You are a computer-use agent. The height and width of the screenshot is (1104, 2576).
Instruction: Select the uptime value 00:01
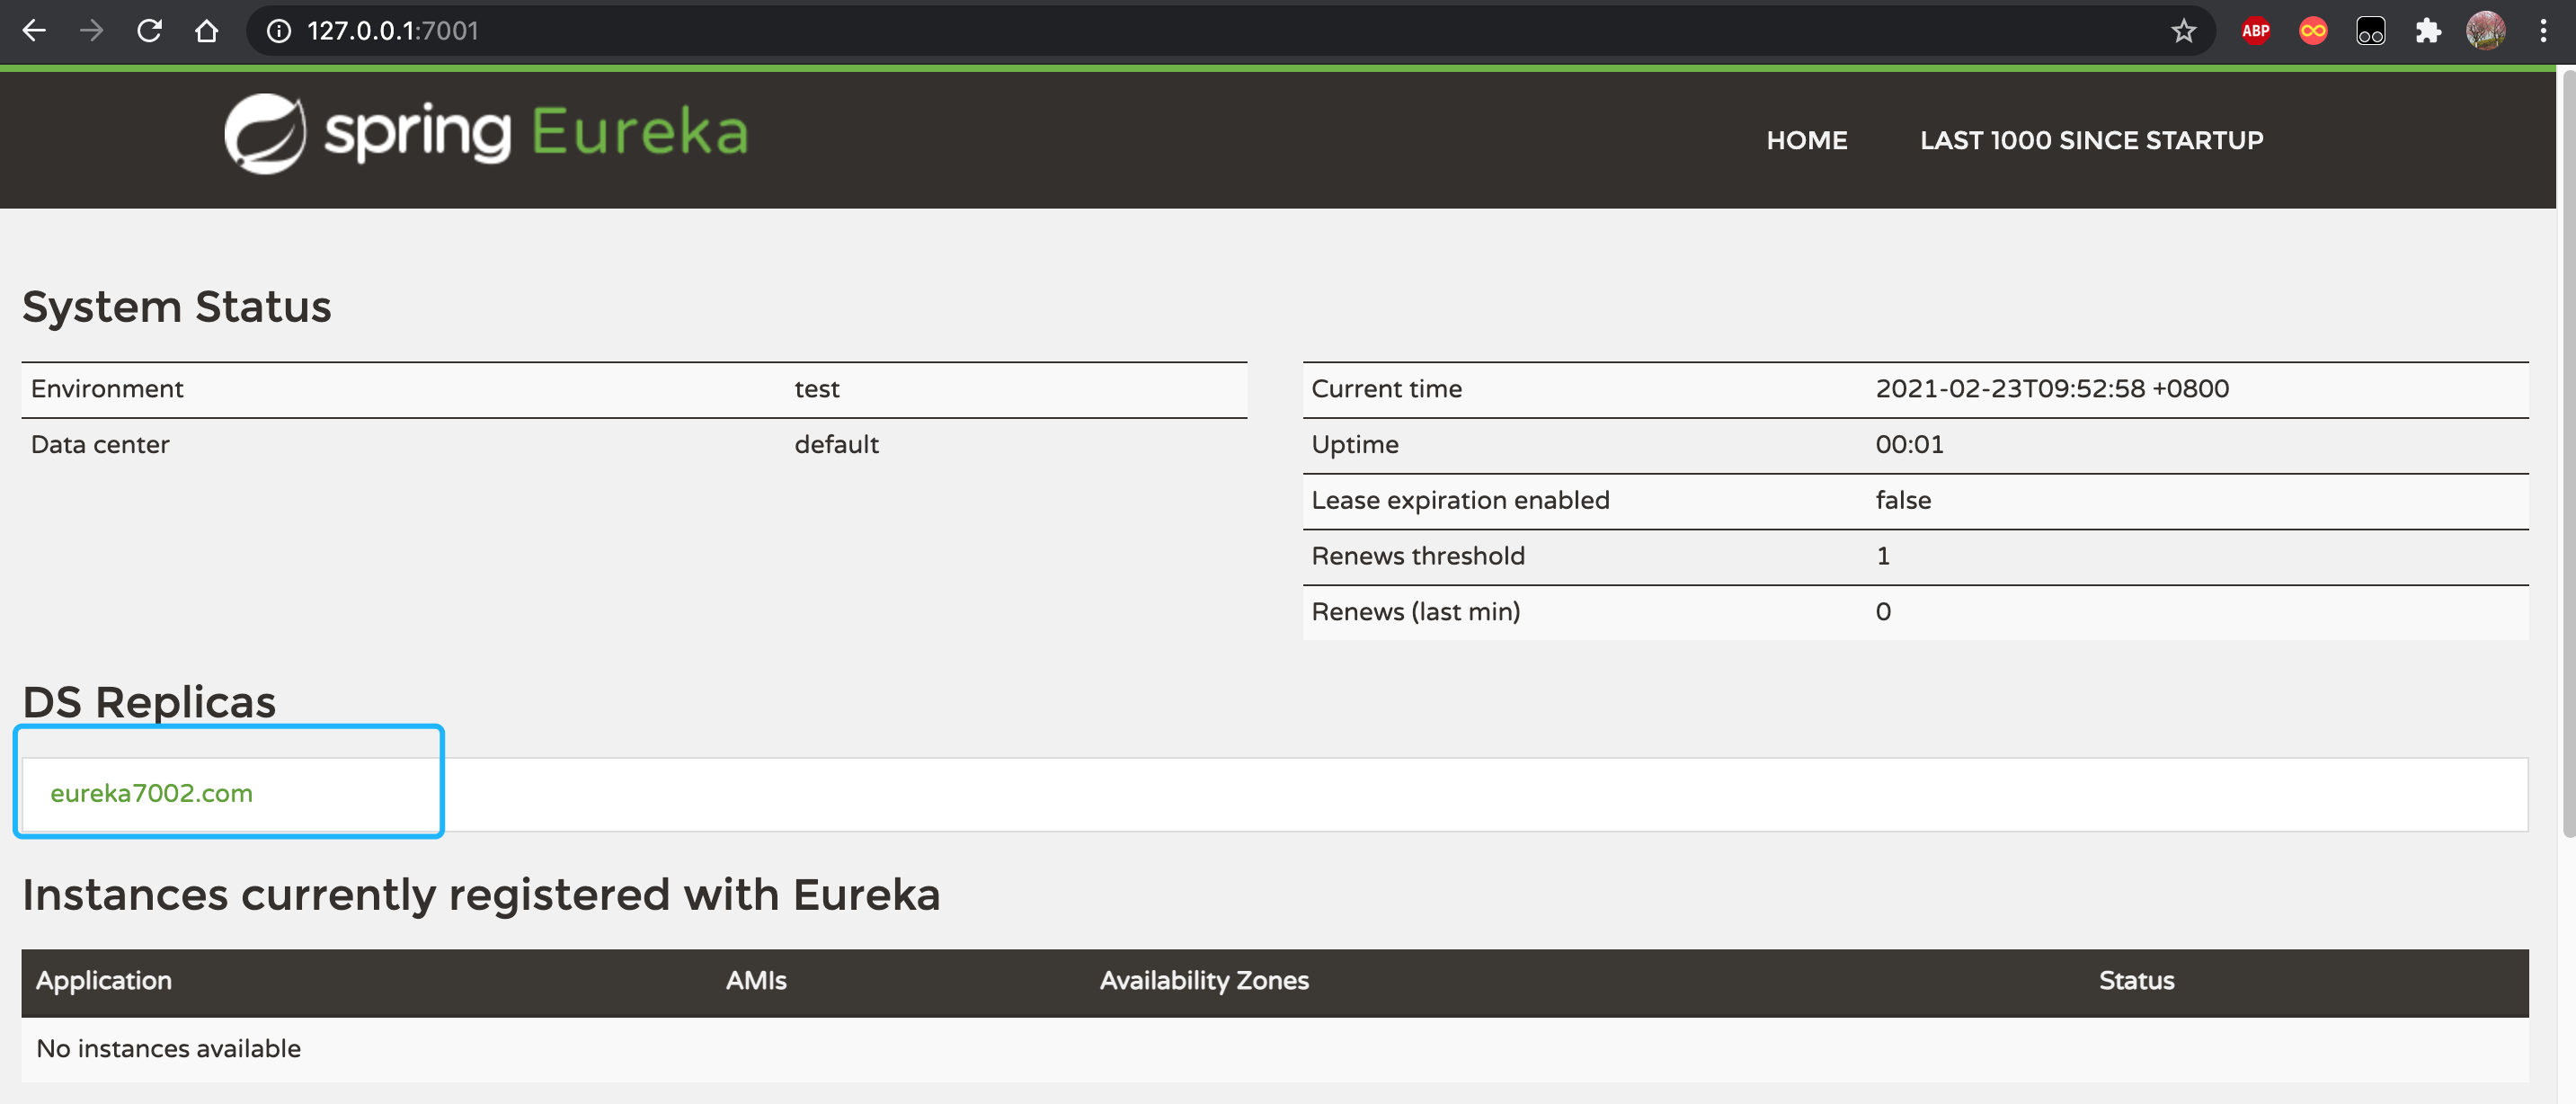click(1909, 445)
